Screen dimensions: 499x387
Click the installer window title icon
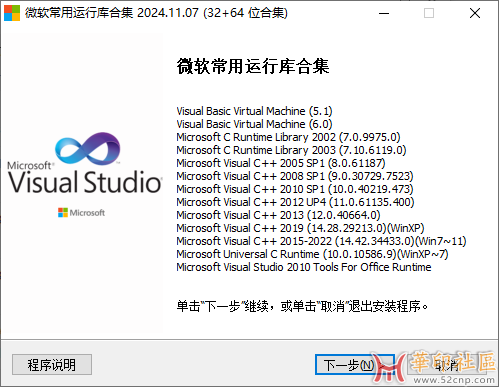[x=12, y=13]
